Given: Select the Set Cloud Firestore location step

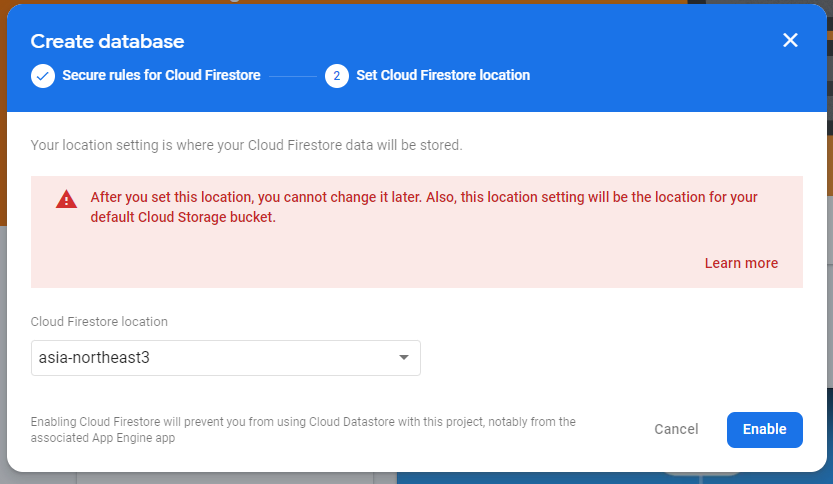Looking at the screenshot, I should (x=443, y=75).
